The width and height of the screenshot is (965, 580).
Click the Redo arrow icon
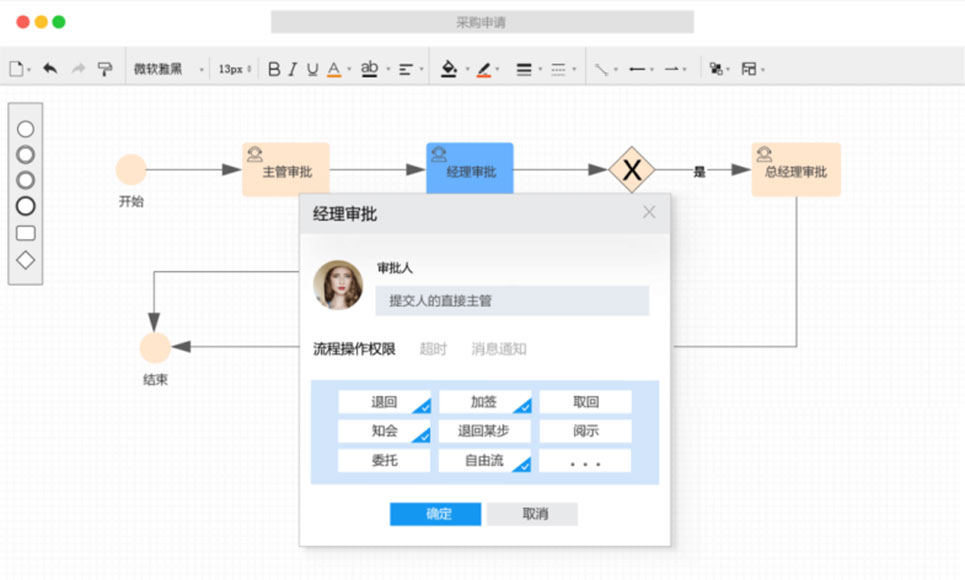[79, 68]
